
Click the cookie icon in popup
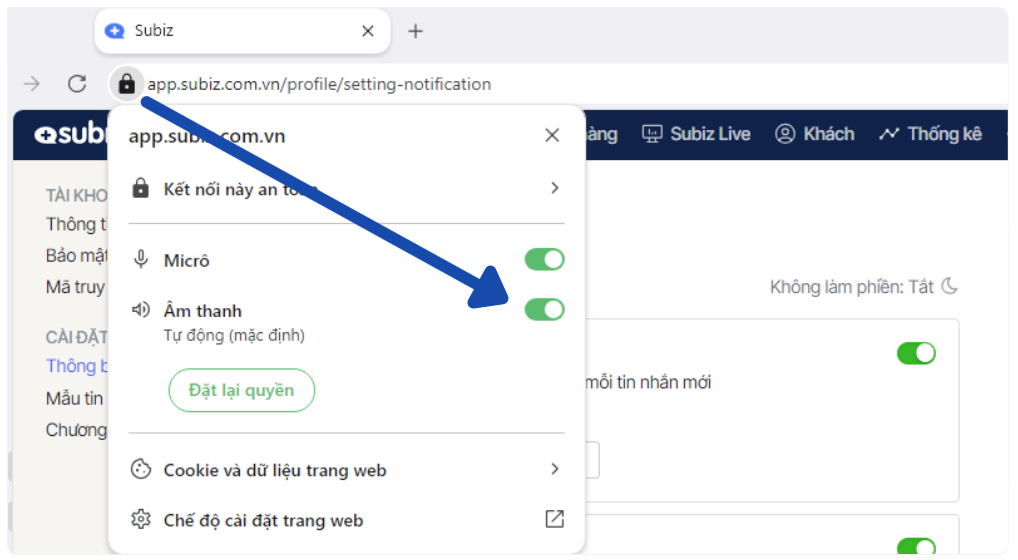tap(141, 469)
